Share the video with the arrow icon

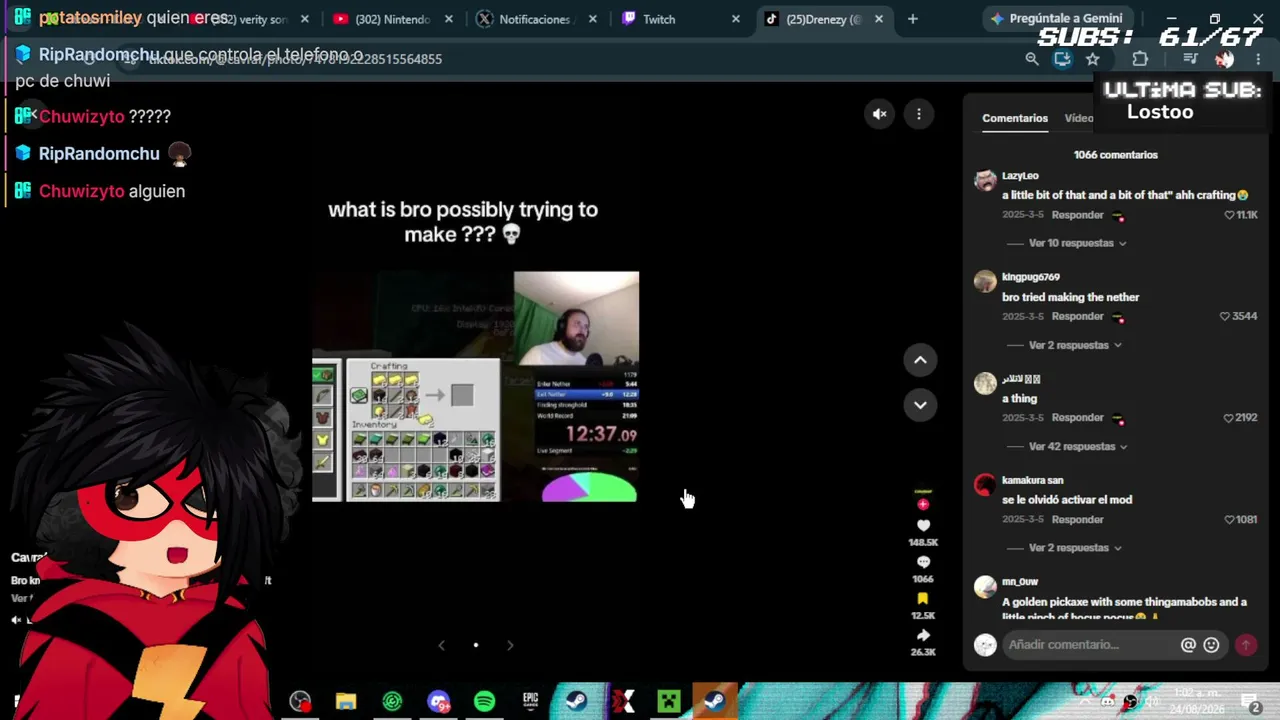(x=923, y=635)
